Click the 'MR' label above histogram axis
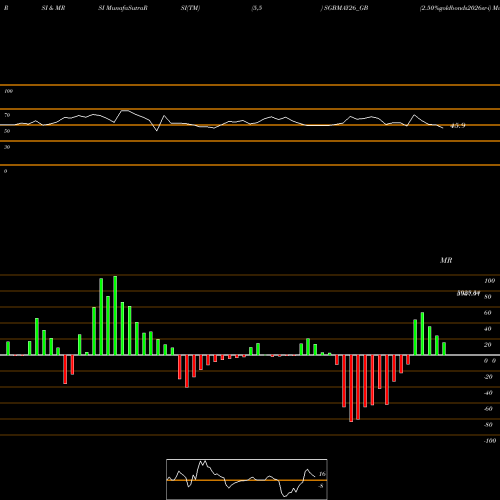500x500 pixels. 446,260
